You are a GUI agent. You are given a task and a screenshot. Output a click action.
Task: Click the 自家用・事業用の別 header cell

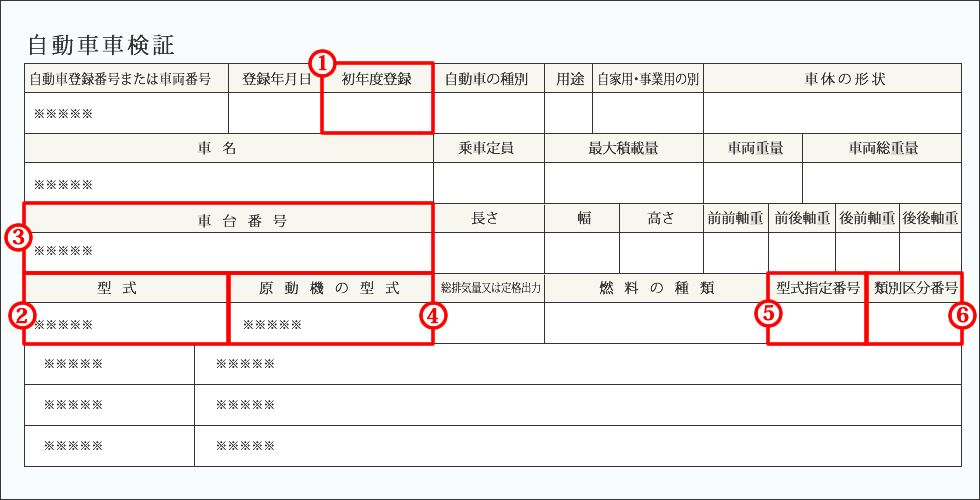pyautogui.click(x=648, y=79)
